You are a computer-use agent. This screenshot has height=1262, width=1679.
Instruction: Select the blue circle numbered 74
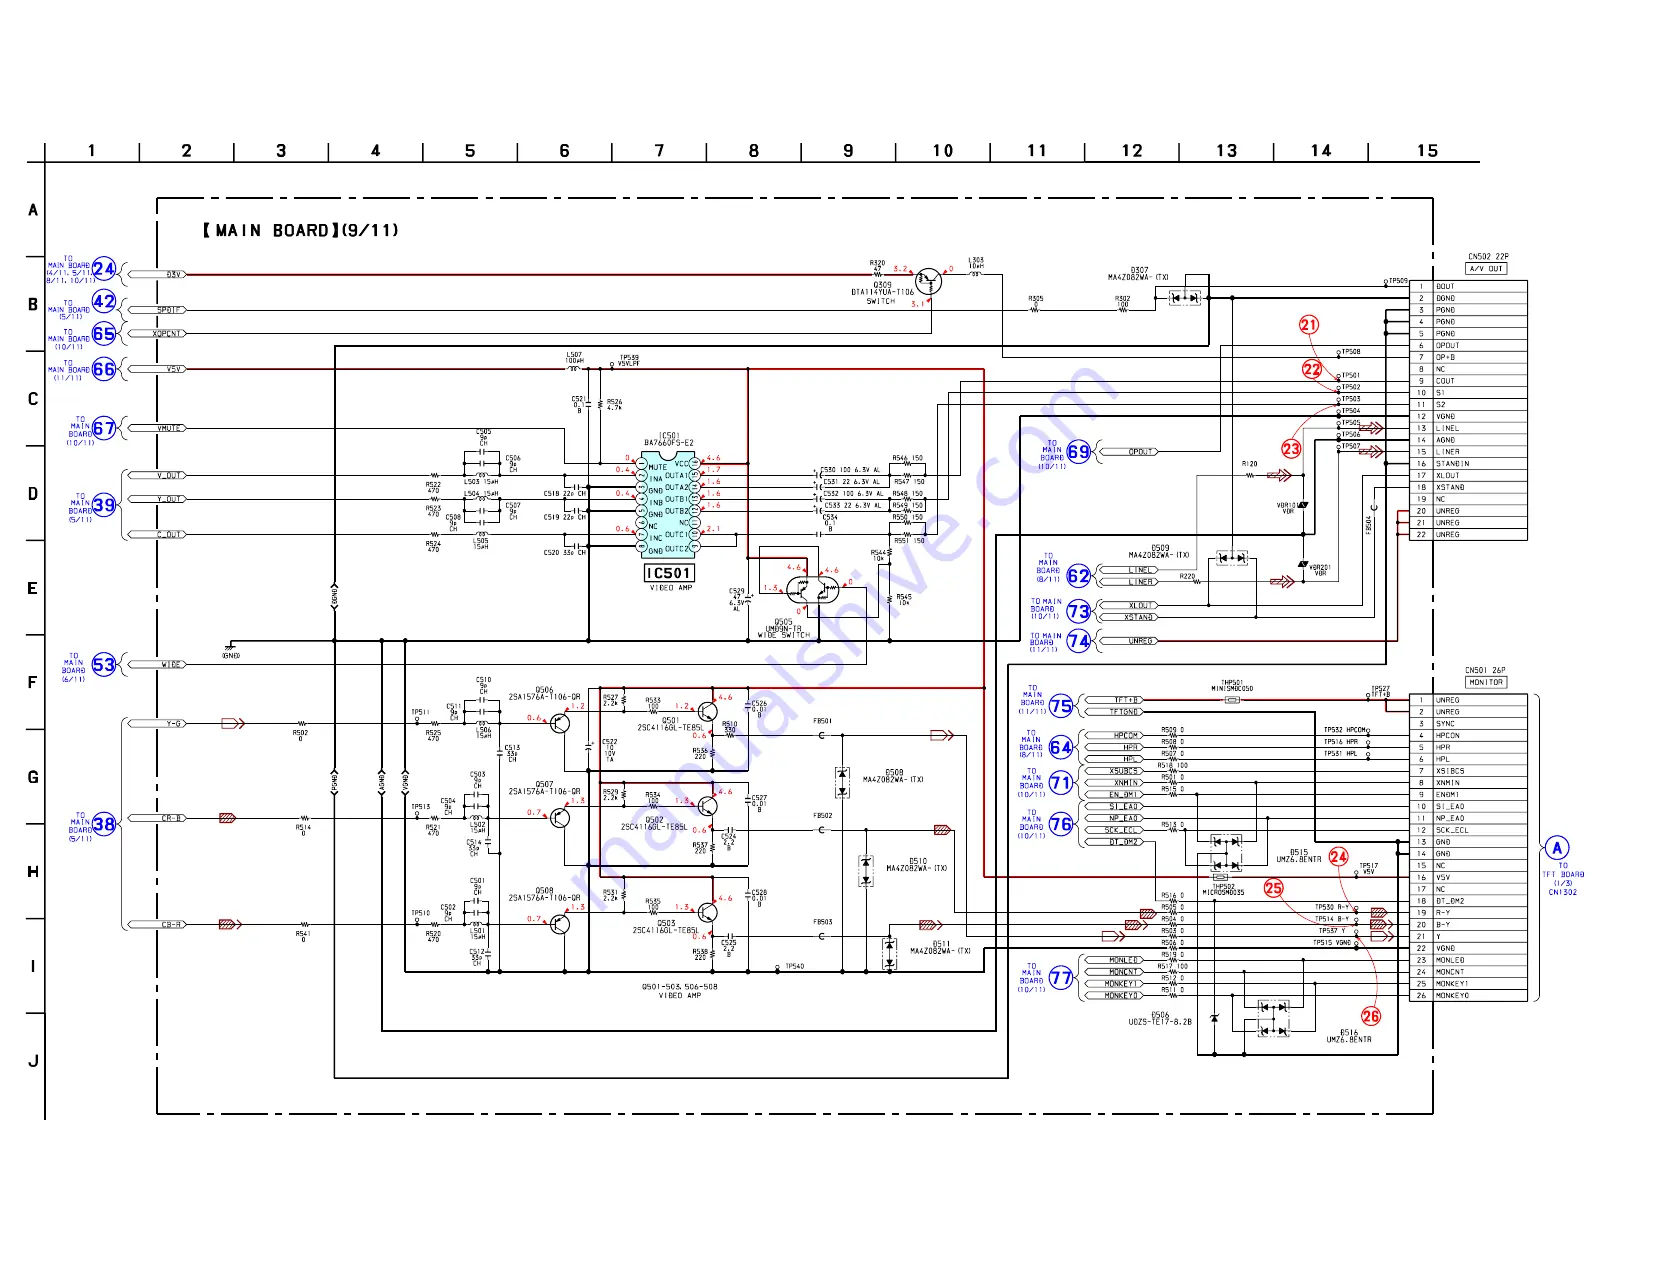click(x=1078, y=641)
